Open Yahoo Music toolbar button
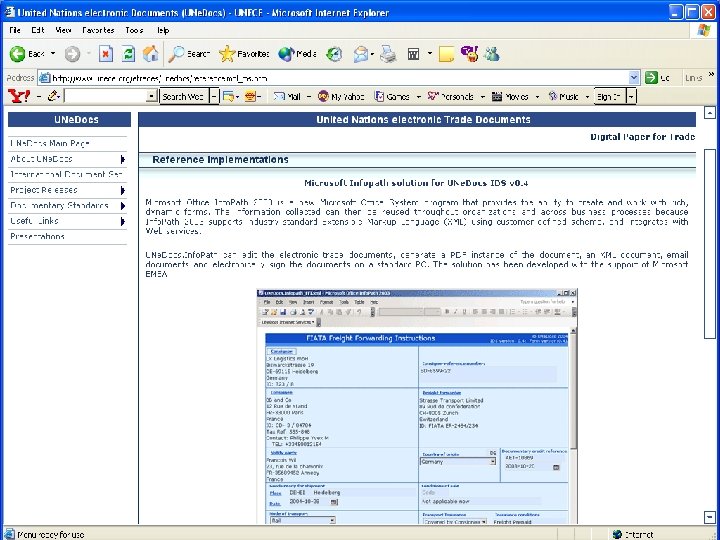The width and height of the screenshot is (720, 540). coord(564,96)
